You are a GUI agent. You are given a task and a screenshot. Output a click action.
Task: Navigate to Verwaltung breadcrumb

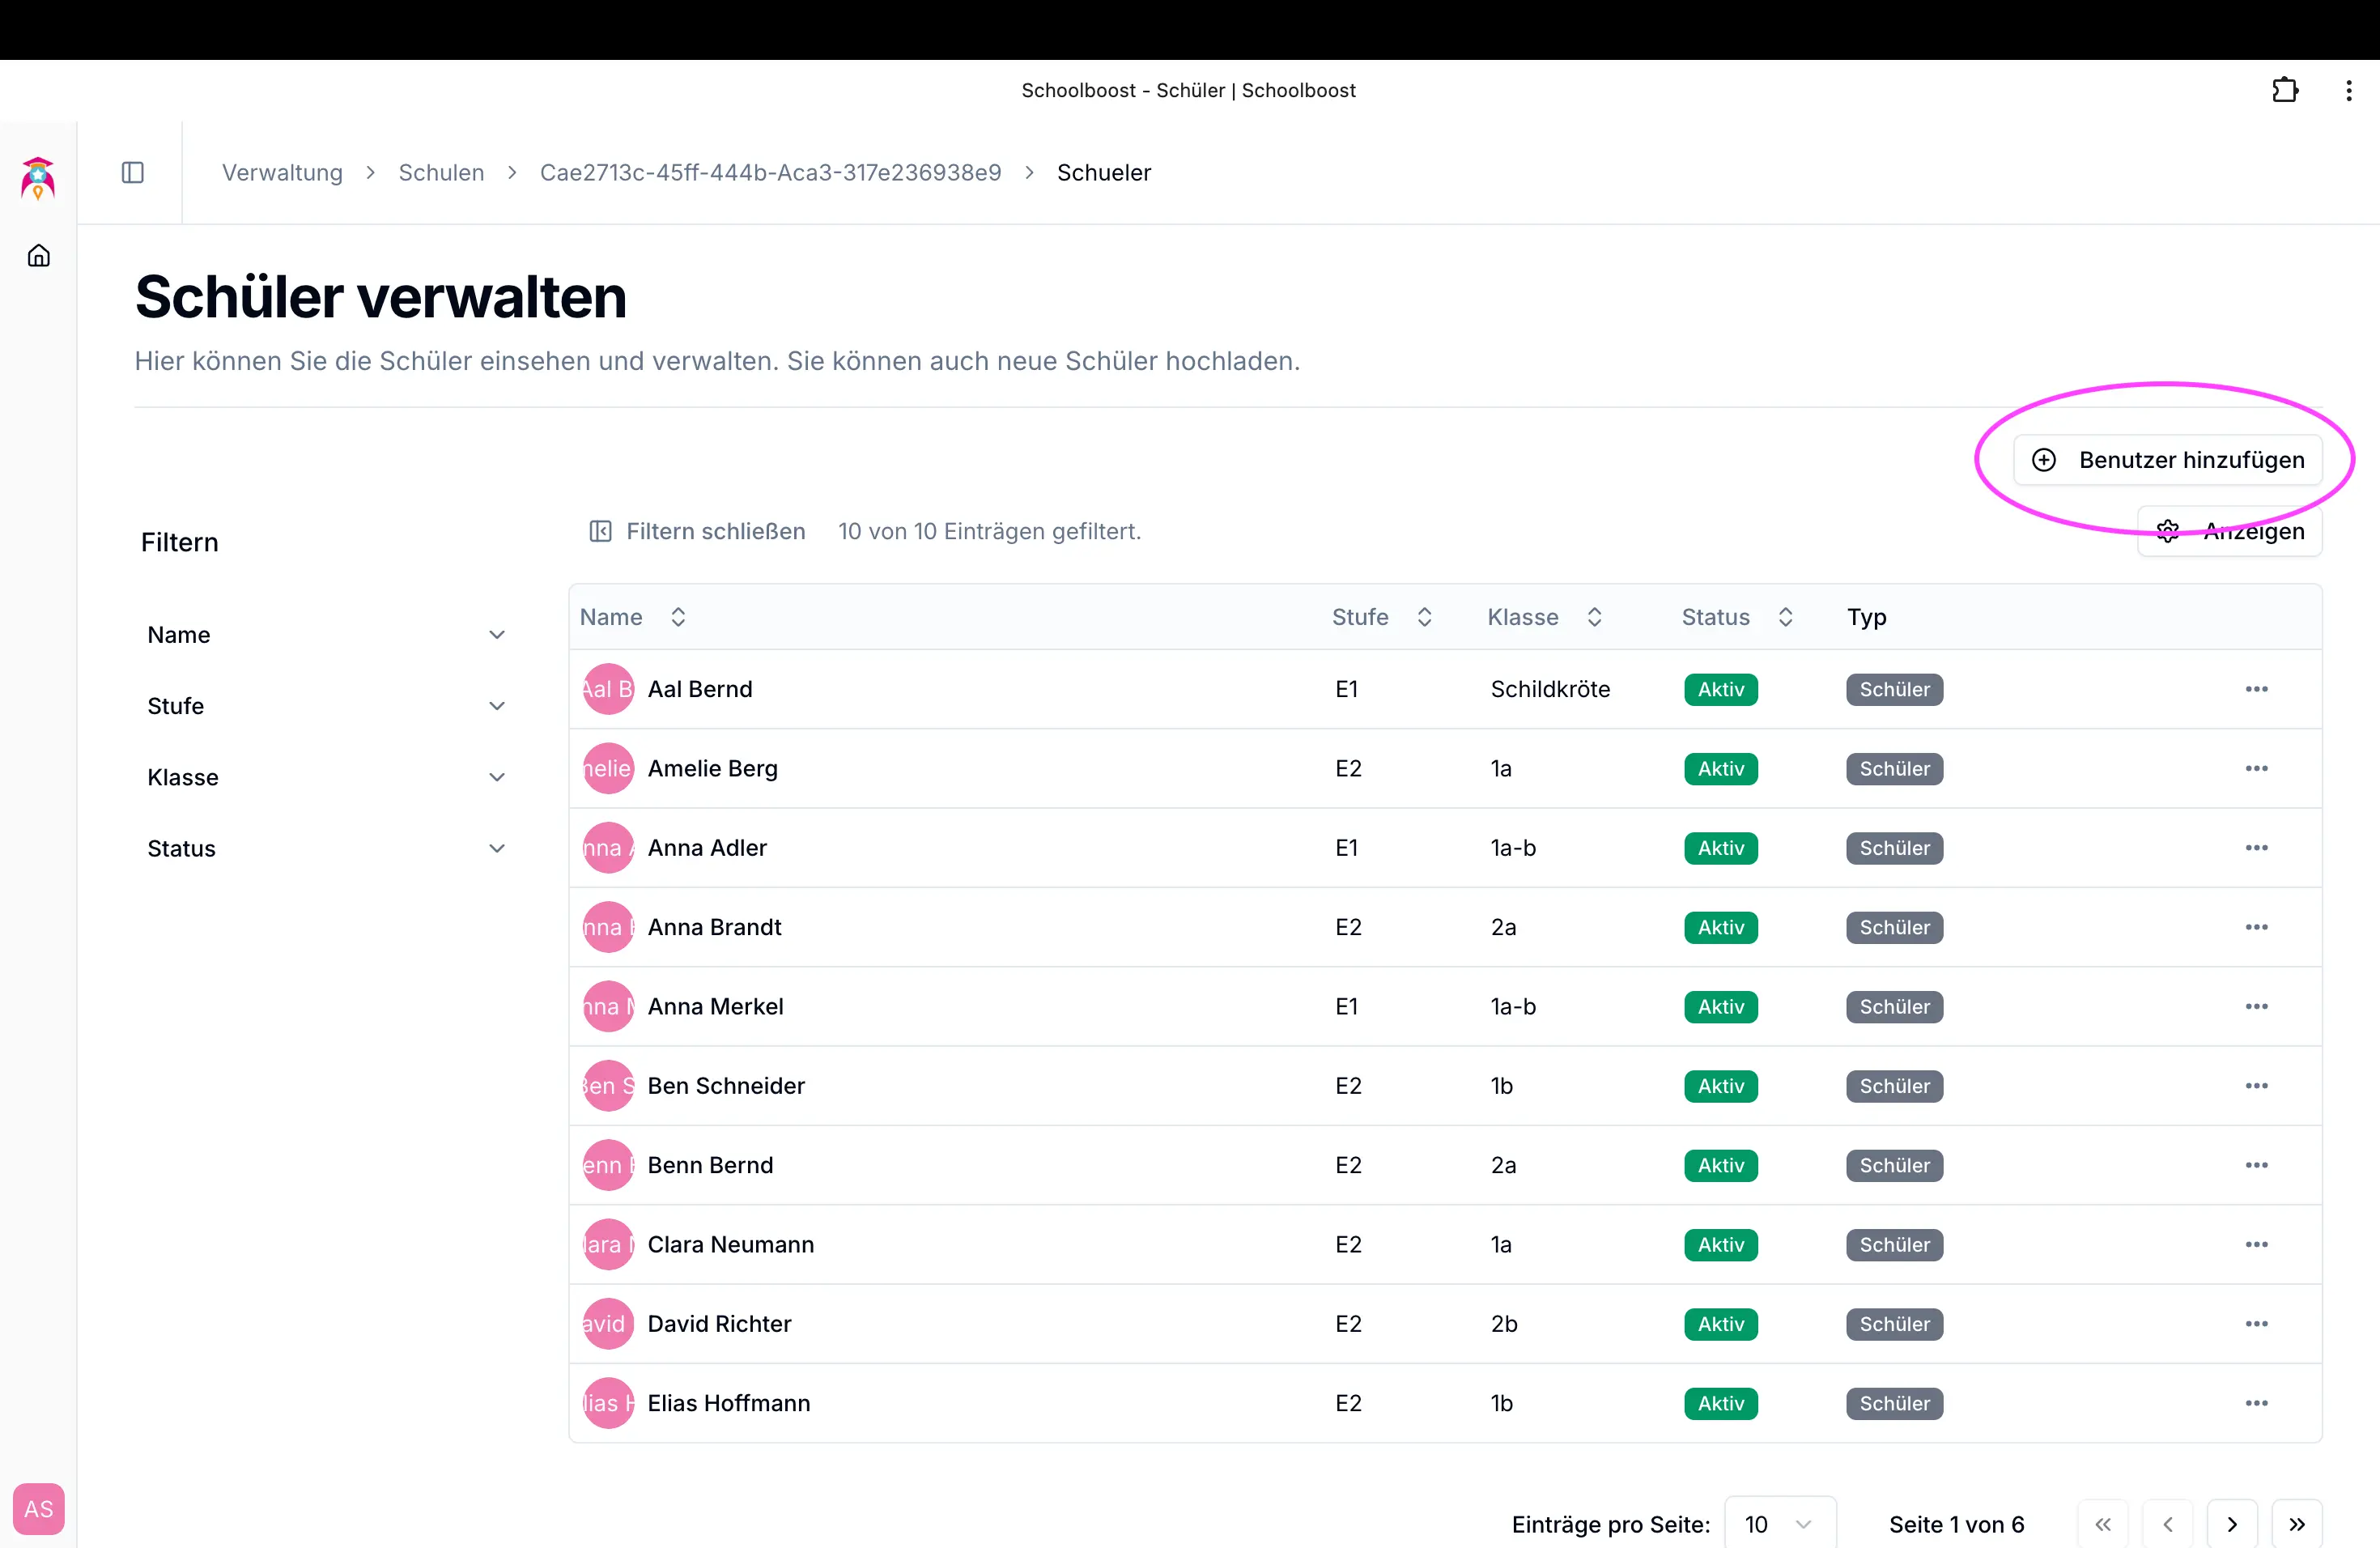tap(282, 172)
